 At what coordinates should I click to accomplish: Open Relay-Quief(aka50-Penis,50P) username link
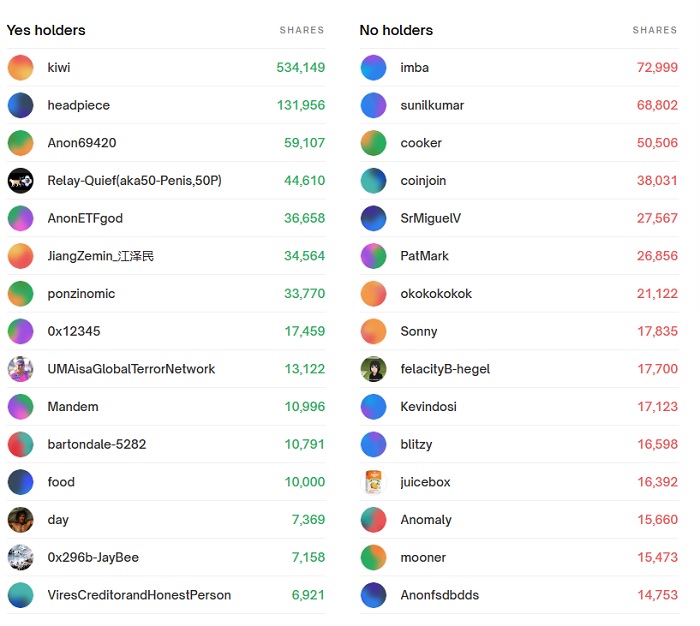tap(134, 181)
